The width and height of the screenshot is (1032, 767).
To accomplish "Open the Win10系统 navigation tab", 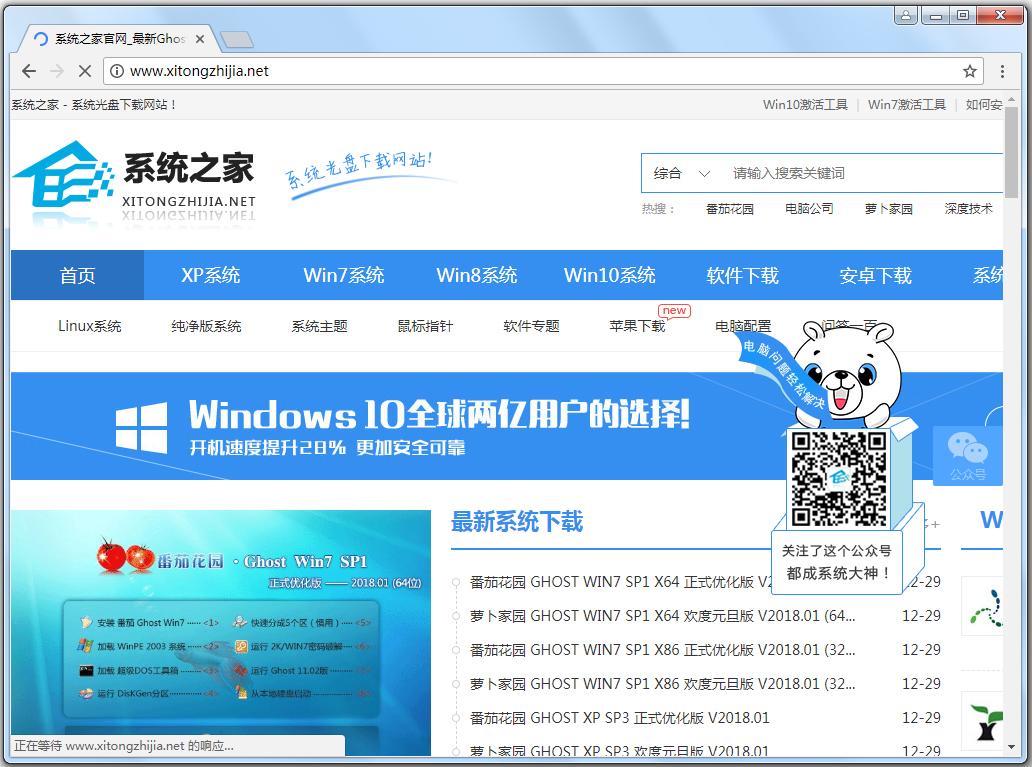I will [609, 275].
